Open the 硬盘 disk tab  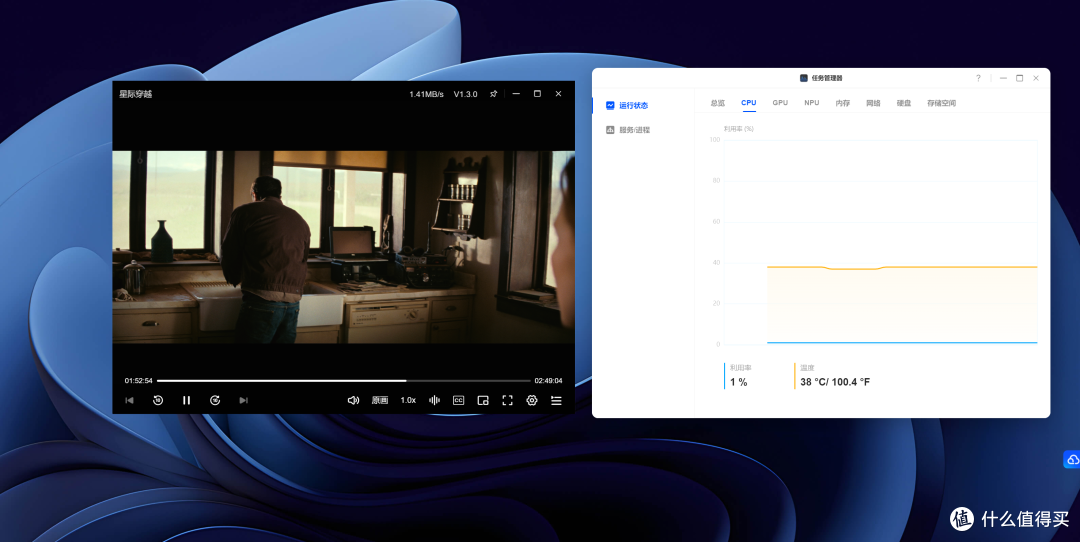click(x=904, y=103)
